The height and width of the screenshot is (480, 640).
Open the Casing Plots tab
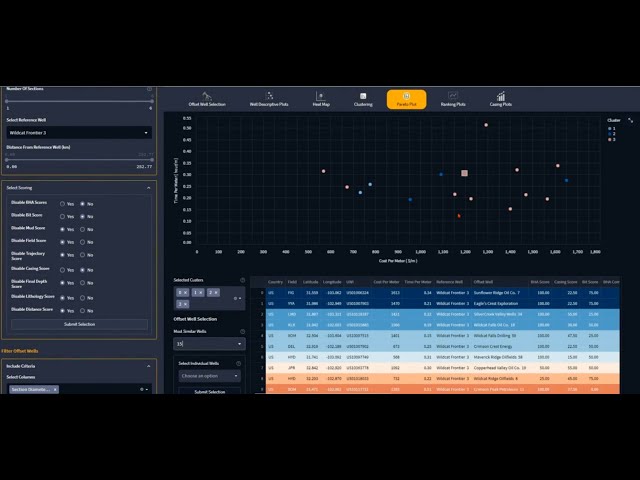pyautogui.click(x=500, y=100)
